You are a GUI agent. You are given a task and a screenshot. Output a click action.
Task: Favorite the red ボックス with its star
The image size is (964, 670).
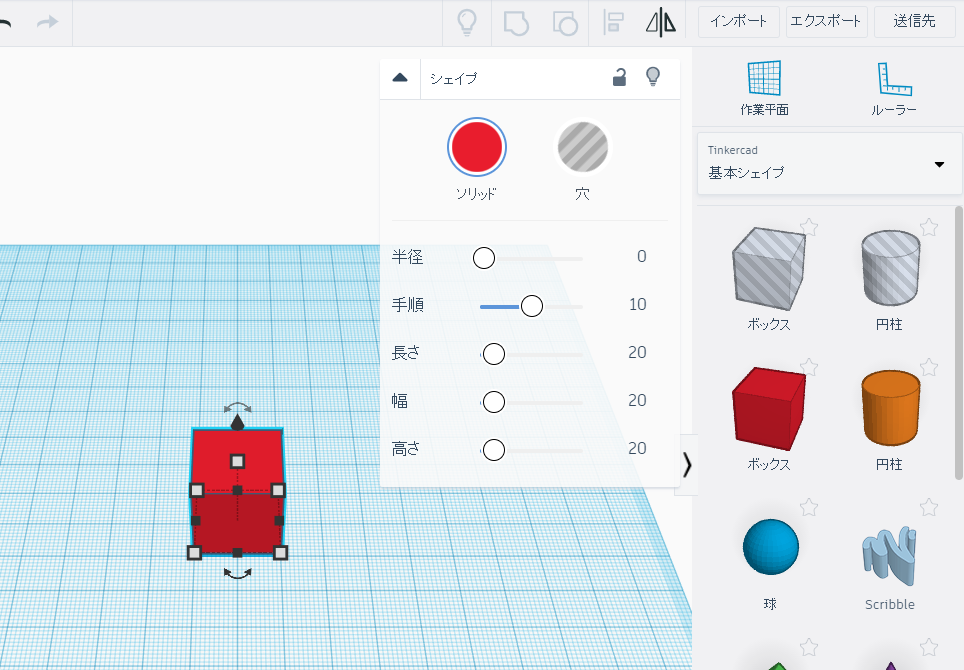809,368
